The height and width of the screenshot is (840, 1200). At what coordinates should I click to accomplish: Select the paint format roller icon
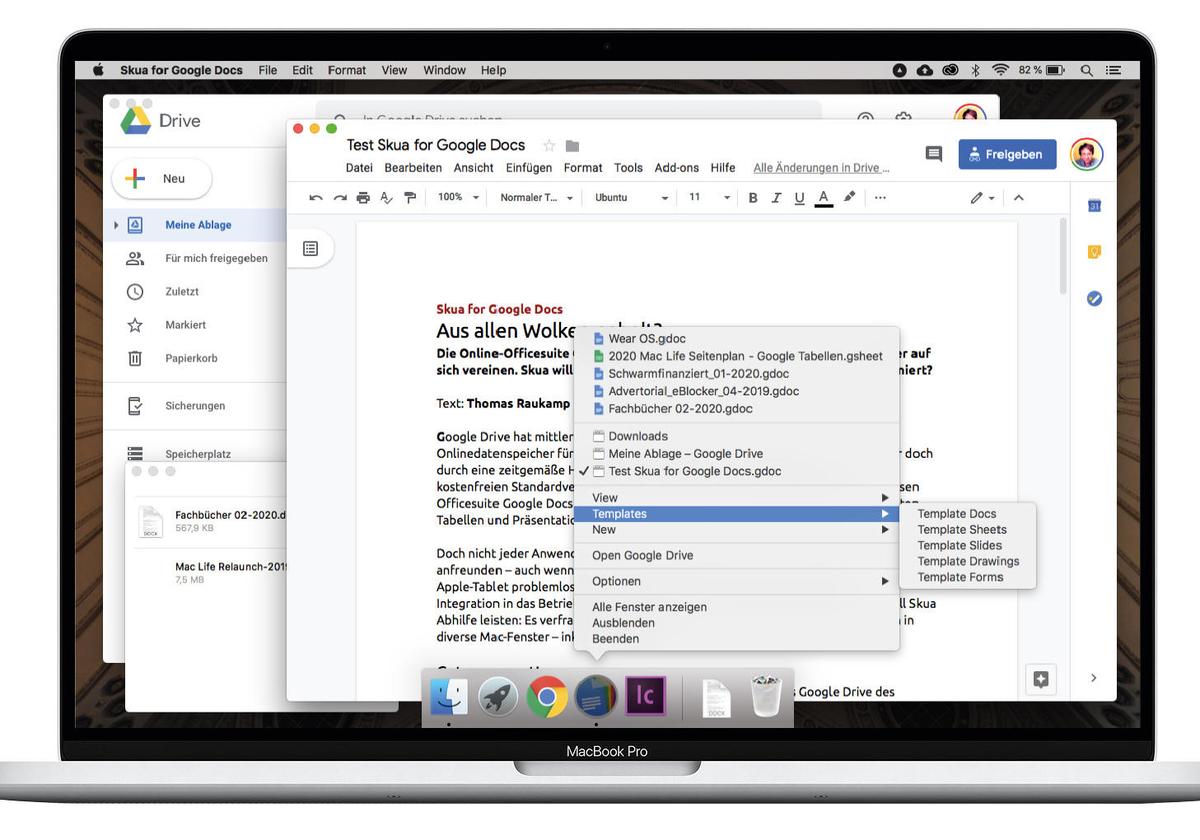[x=410, y=198]
